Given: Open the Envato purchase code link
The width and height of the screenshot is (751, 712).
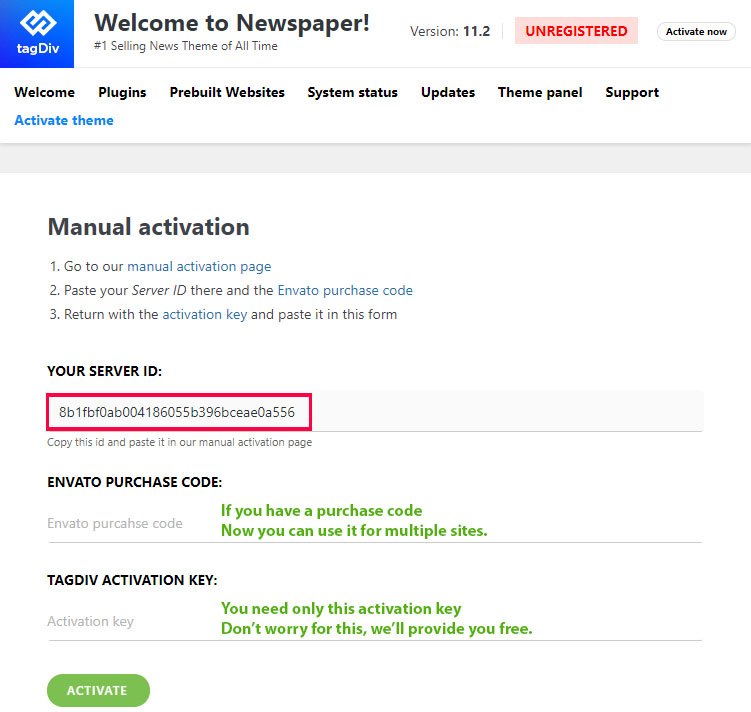Looking at the screenshot, I should click(345, 290).
